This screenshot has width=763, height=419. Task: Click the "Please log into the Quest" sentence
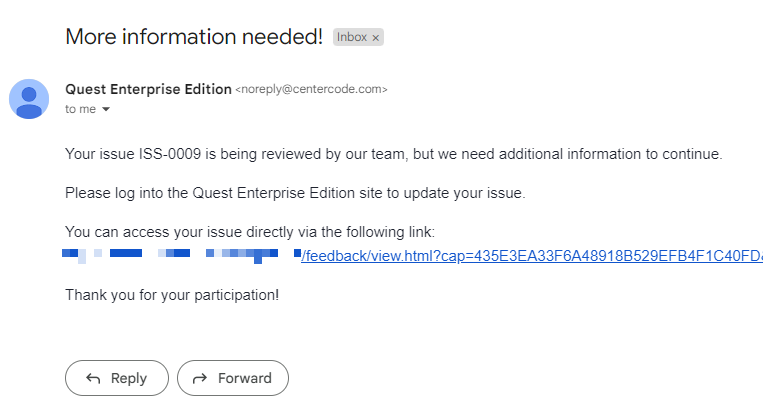[295, 193]
